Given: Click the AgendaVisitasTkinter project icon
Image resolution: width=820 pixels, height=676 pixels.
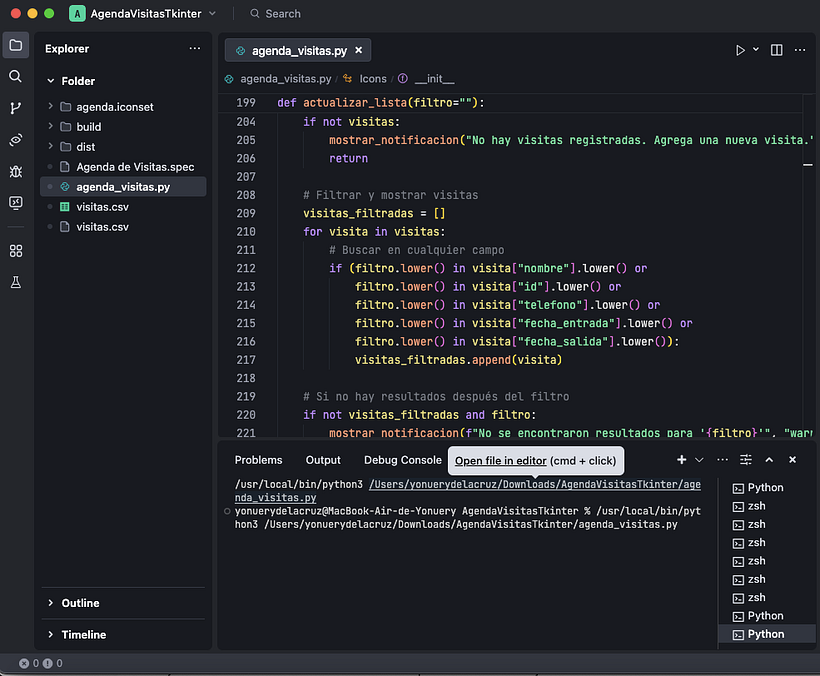Looking at the screenshot, I should pos(77,14).
